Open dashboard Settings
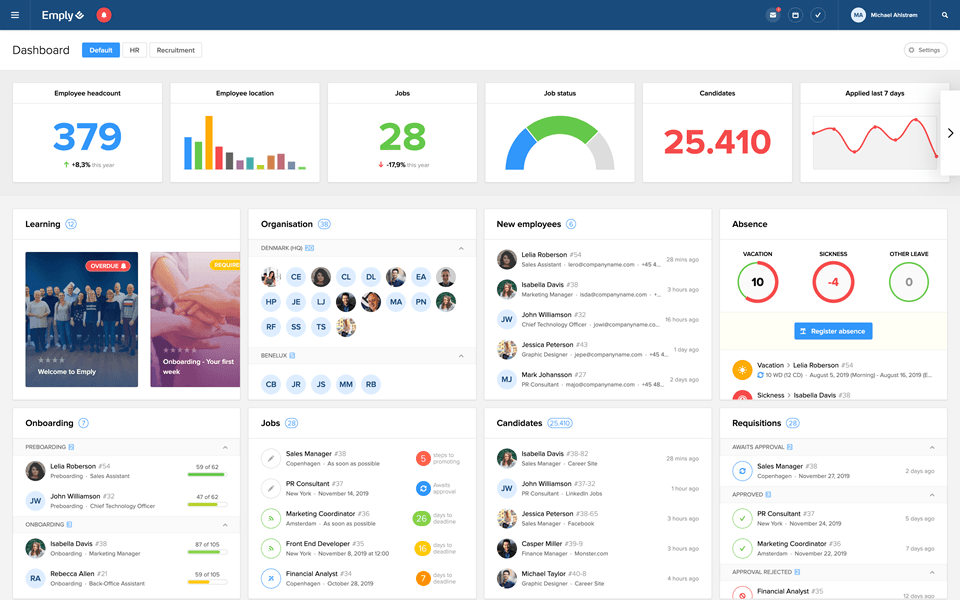 tap(924, 50)
